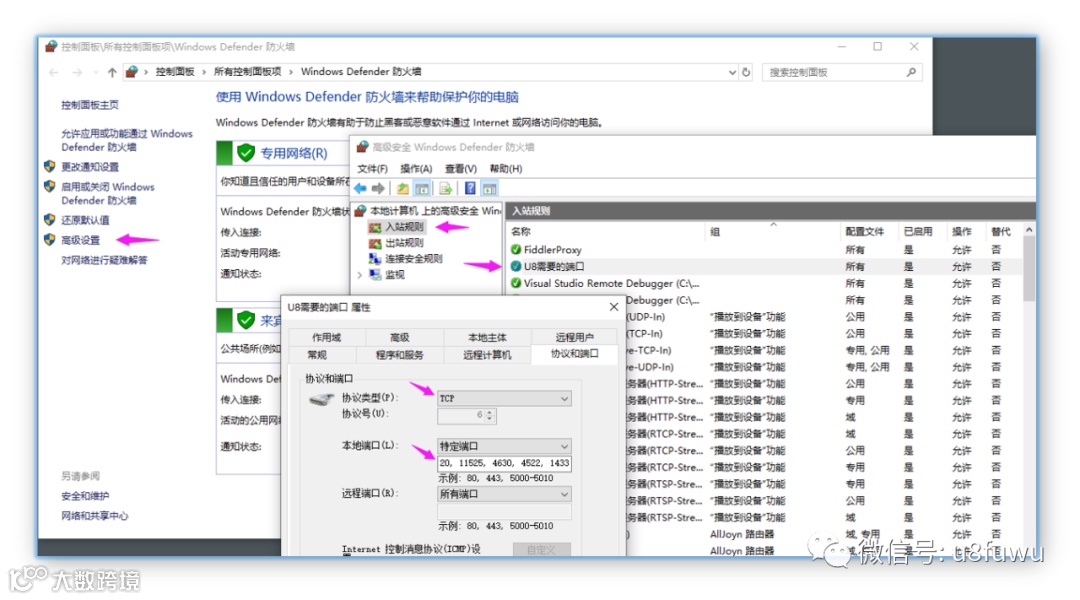Select the 协议和端口 tab
Image resolution: width=1080 pixels, height=600 pixels.
pos(574,353)
